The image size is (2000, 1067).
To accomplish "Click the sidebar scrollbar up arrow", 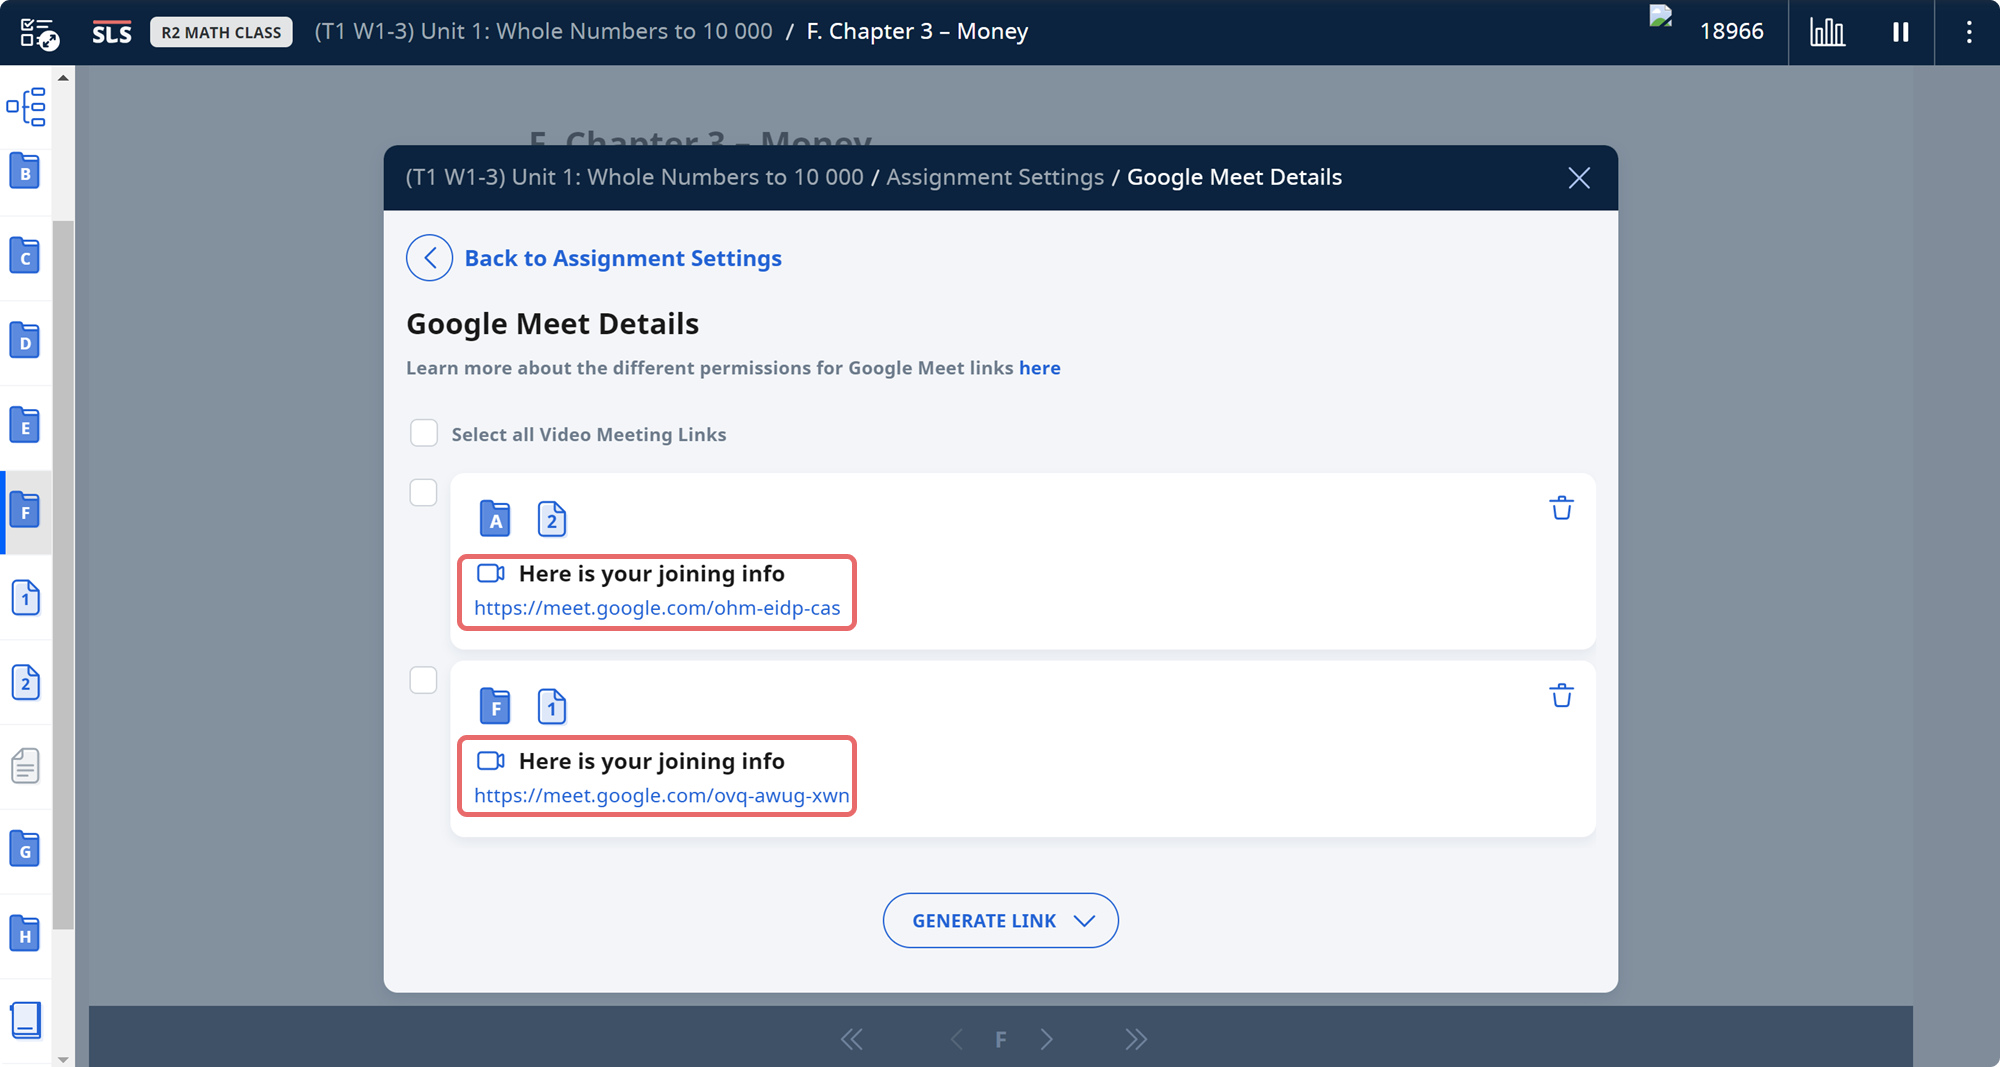I will tap(63, 77).
